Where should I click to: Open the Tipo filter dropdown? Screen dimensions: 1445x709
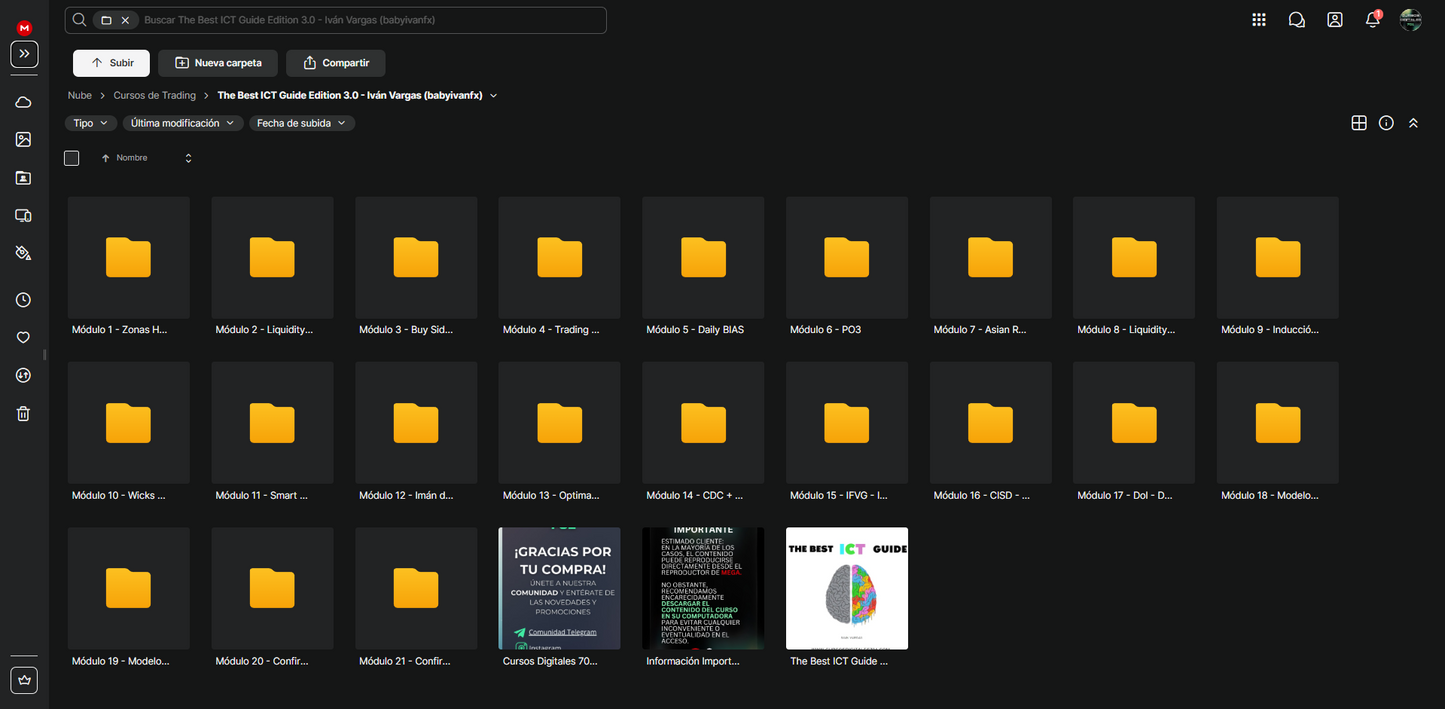tap(90, 123)
